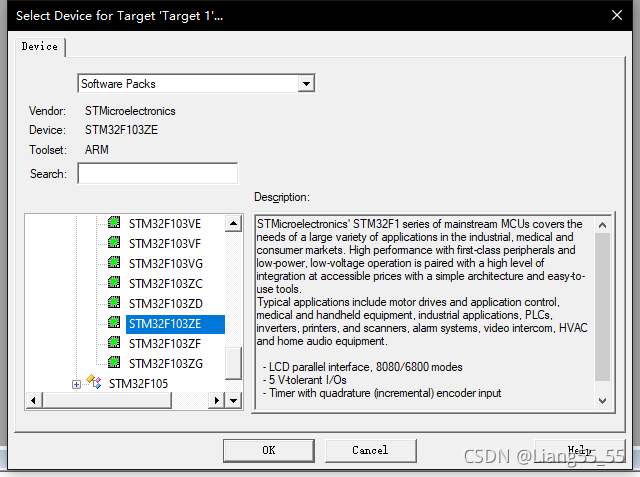The image size is (640, 477).
Task: Click the Device value STM32F103ZE
Action: click(121, 130)
